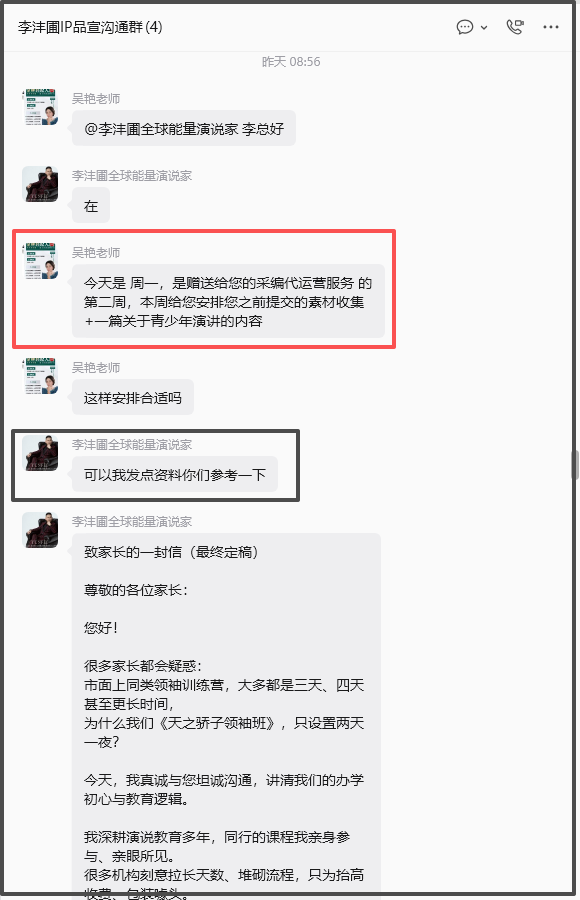
Task: Click the chat scrollbar handle on right edge
Action: coord(574,465)
